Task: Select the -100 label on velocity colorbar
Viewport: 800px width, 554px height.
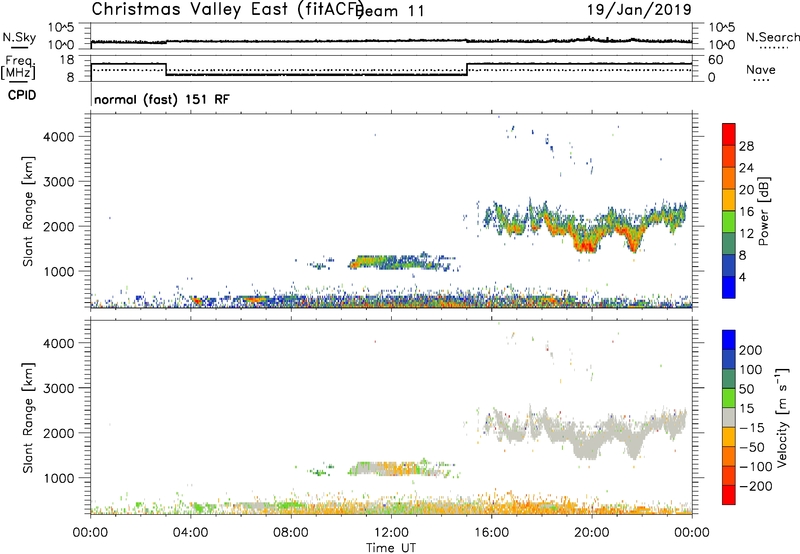Action: pos(755,467)
